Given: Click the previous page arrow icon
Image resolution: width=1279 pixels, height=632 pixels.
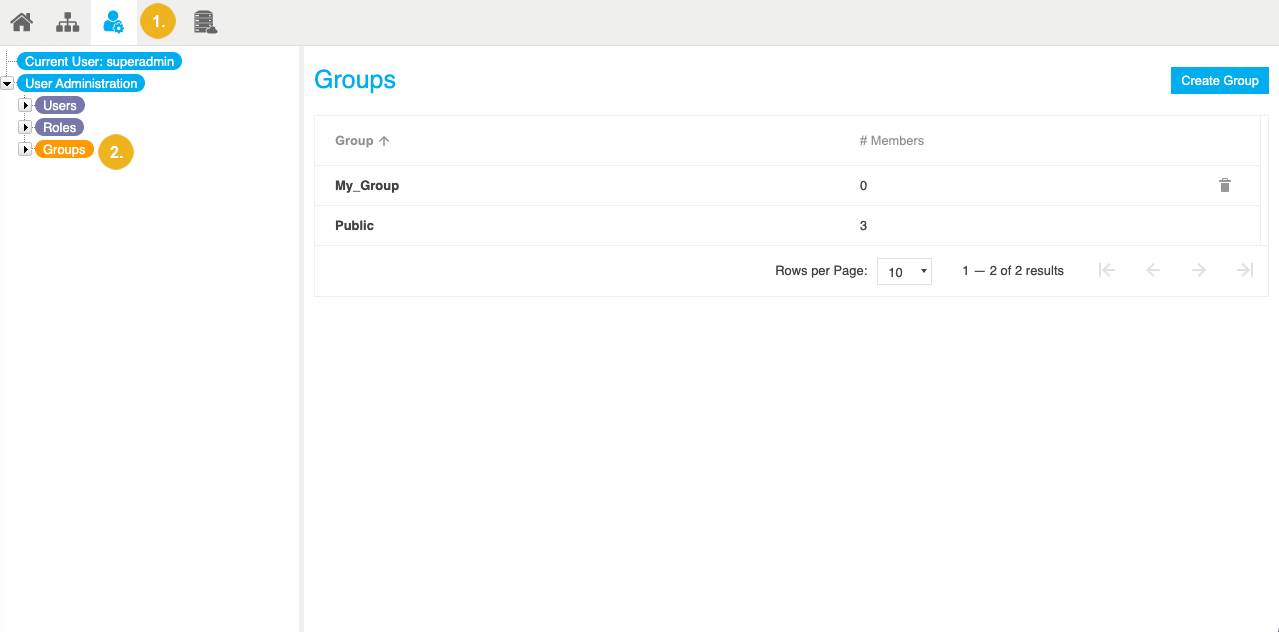Looking at the screenshot, I should point(1153,270).
